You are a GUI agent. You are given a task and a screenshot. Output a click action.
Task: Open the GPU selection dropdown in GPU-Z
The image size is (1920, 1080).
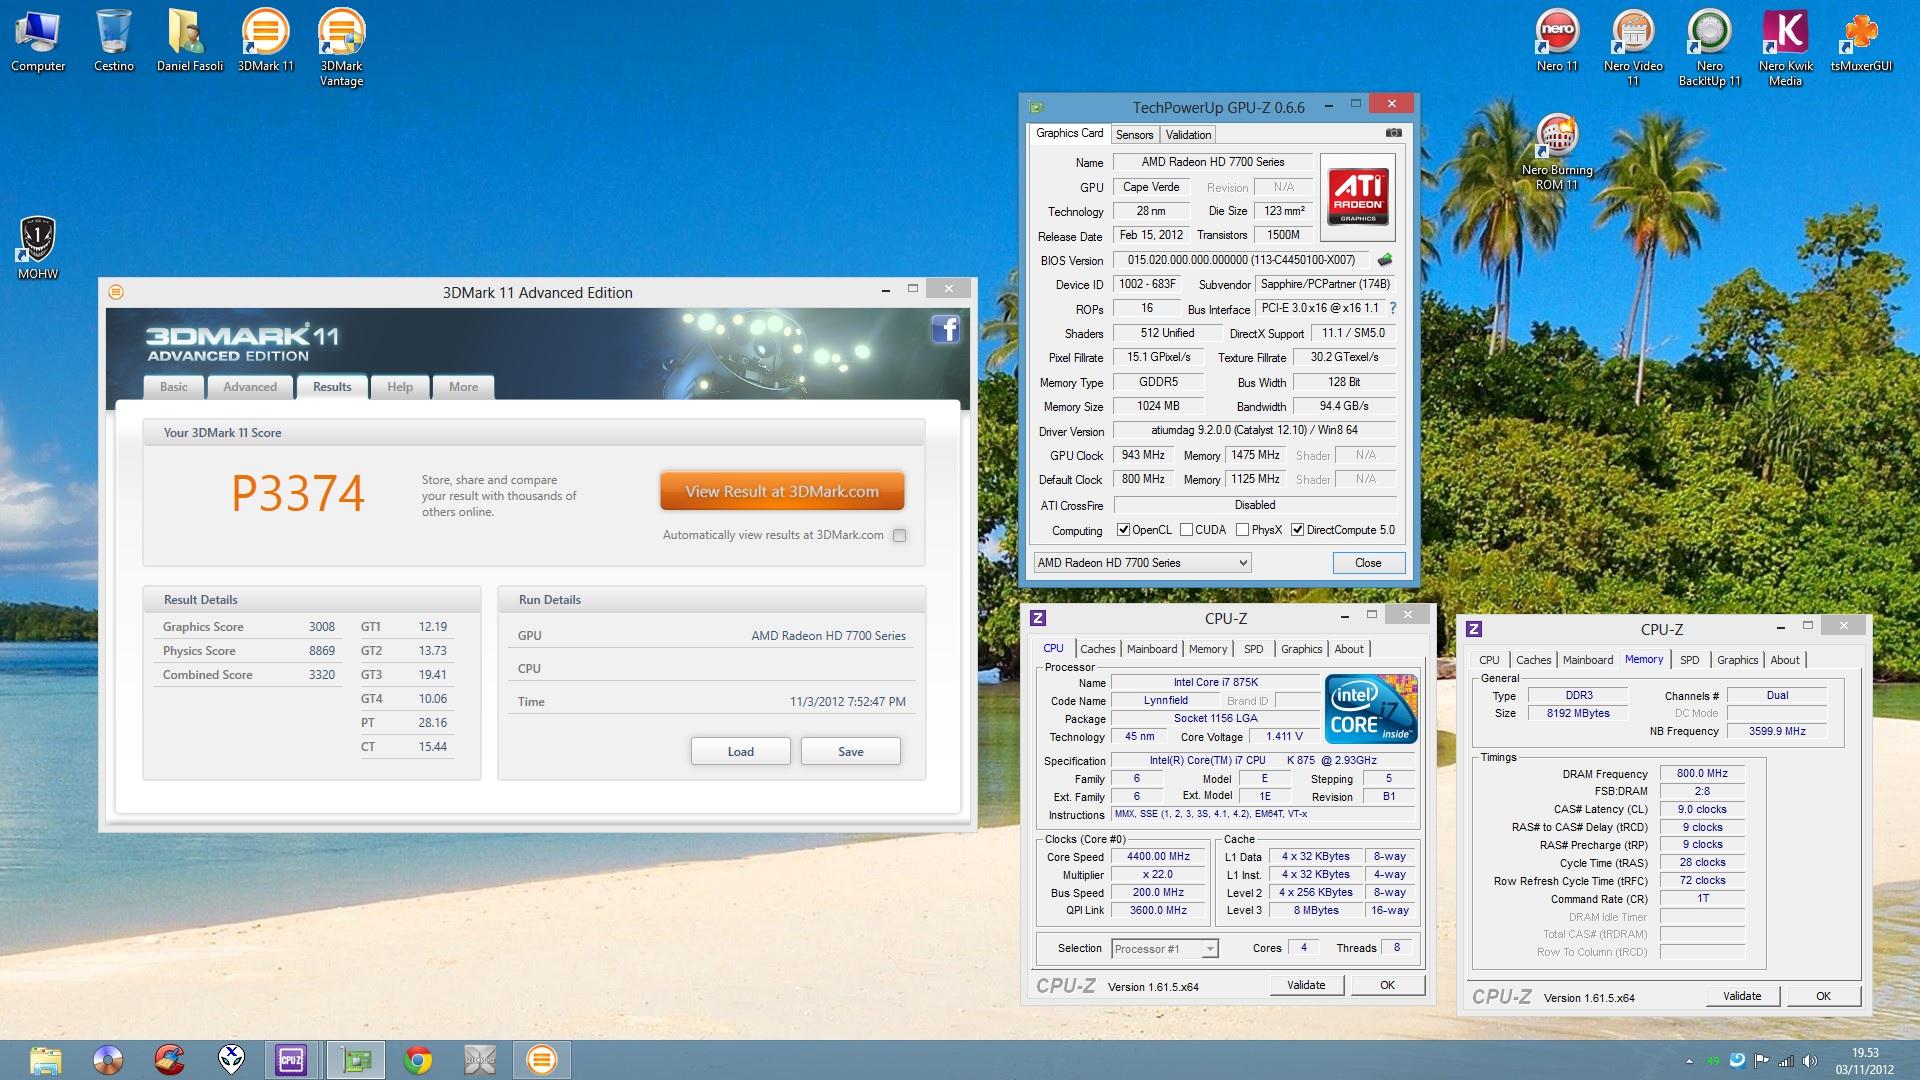click(x=1142, y=563)
